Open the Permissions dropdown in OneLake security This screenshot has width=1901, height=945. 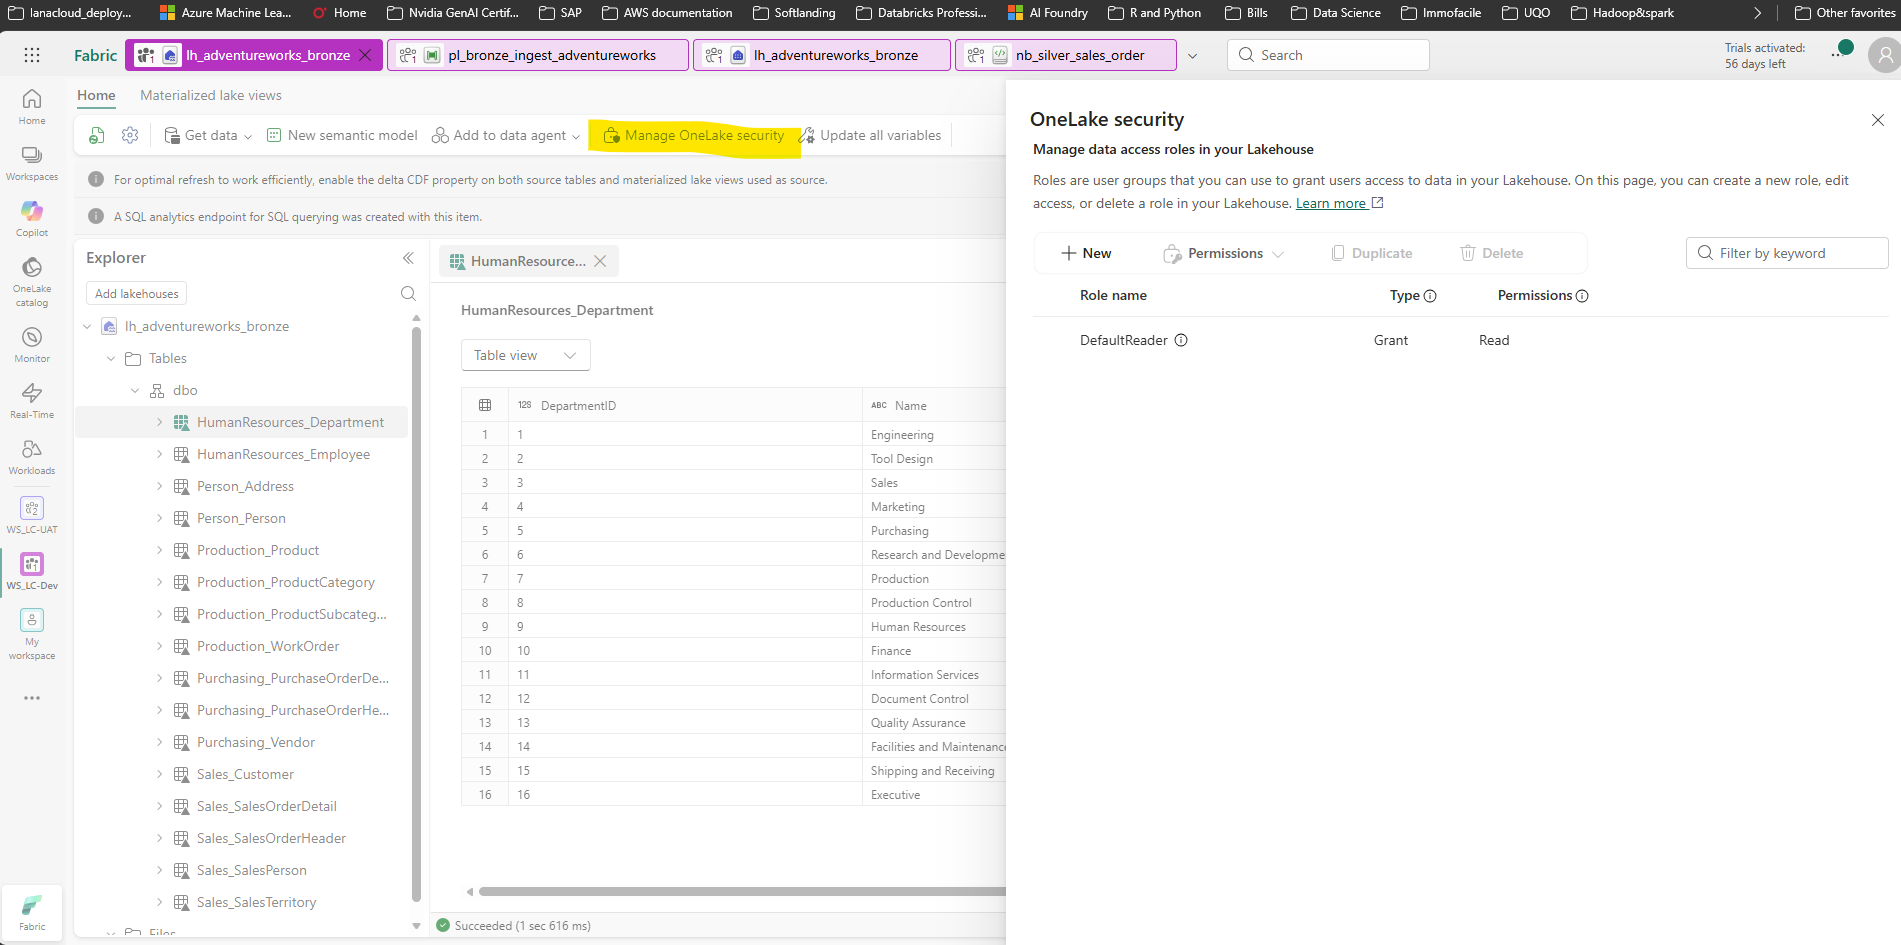click(1223, 253)
